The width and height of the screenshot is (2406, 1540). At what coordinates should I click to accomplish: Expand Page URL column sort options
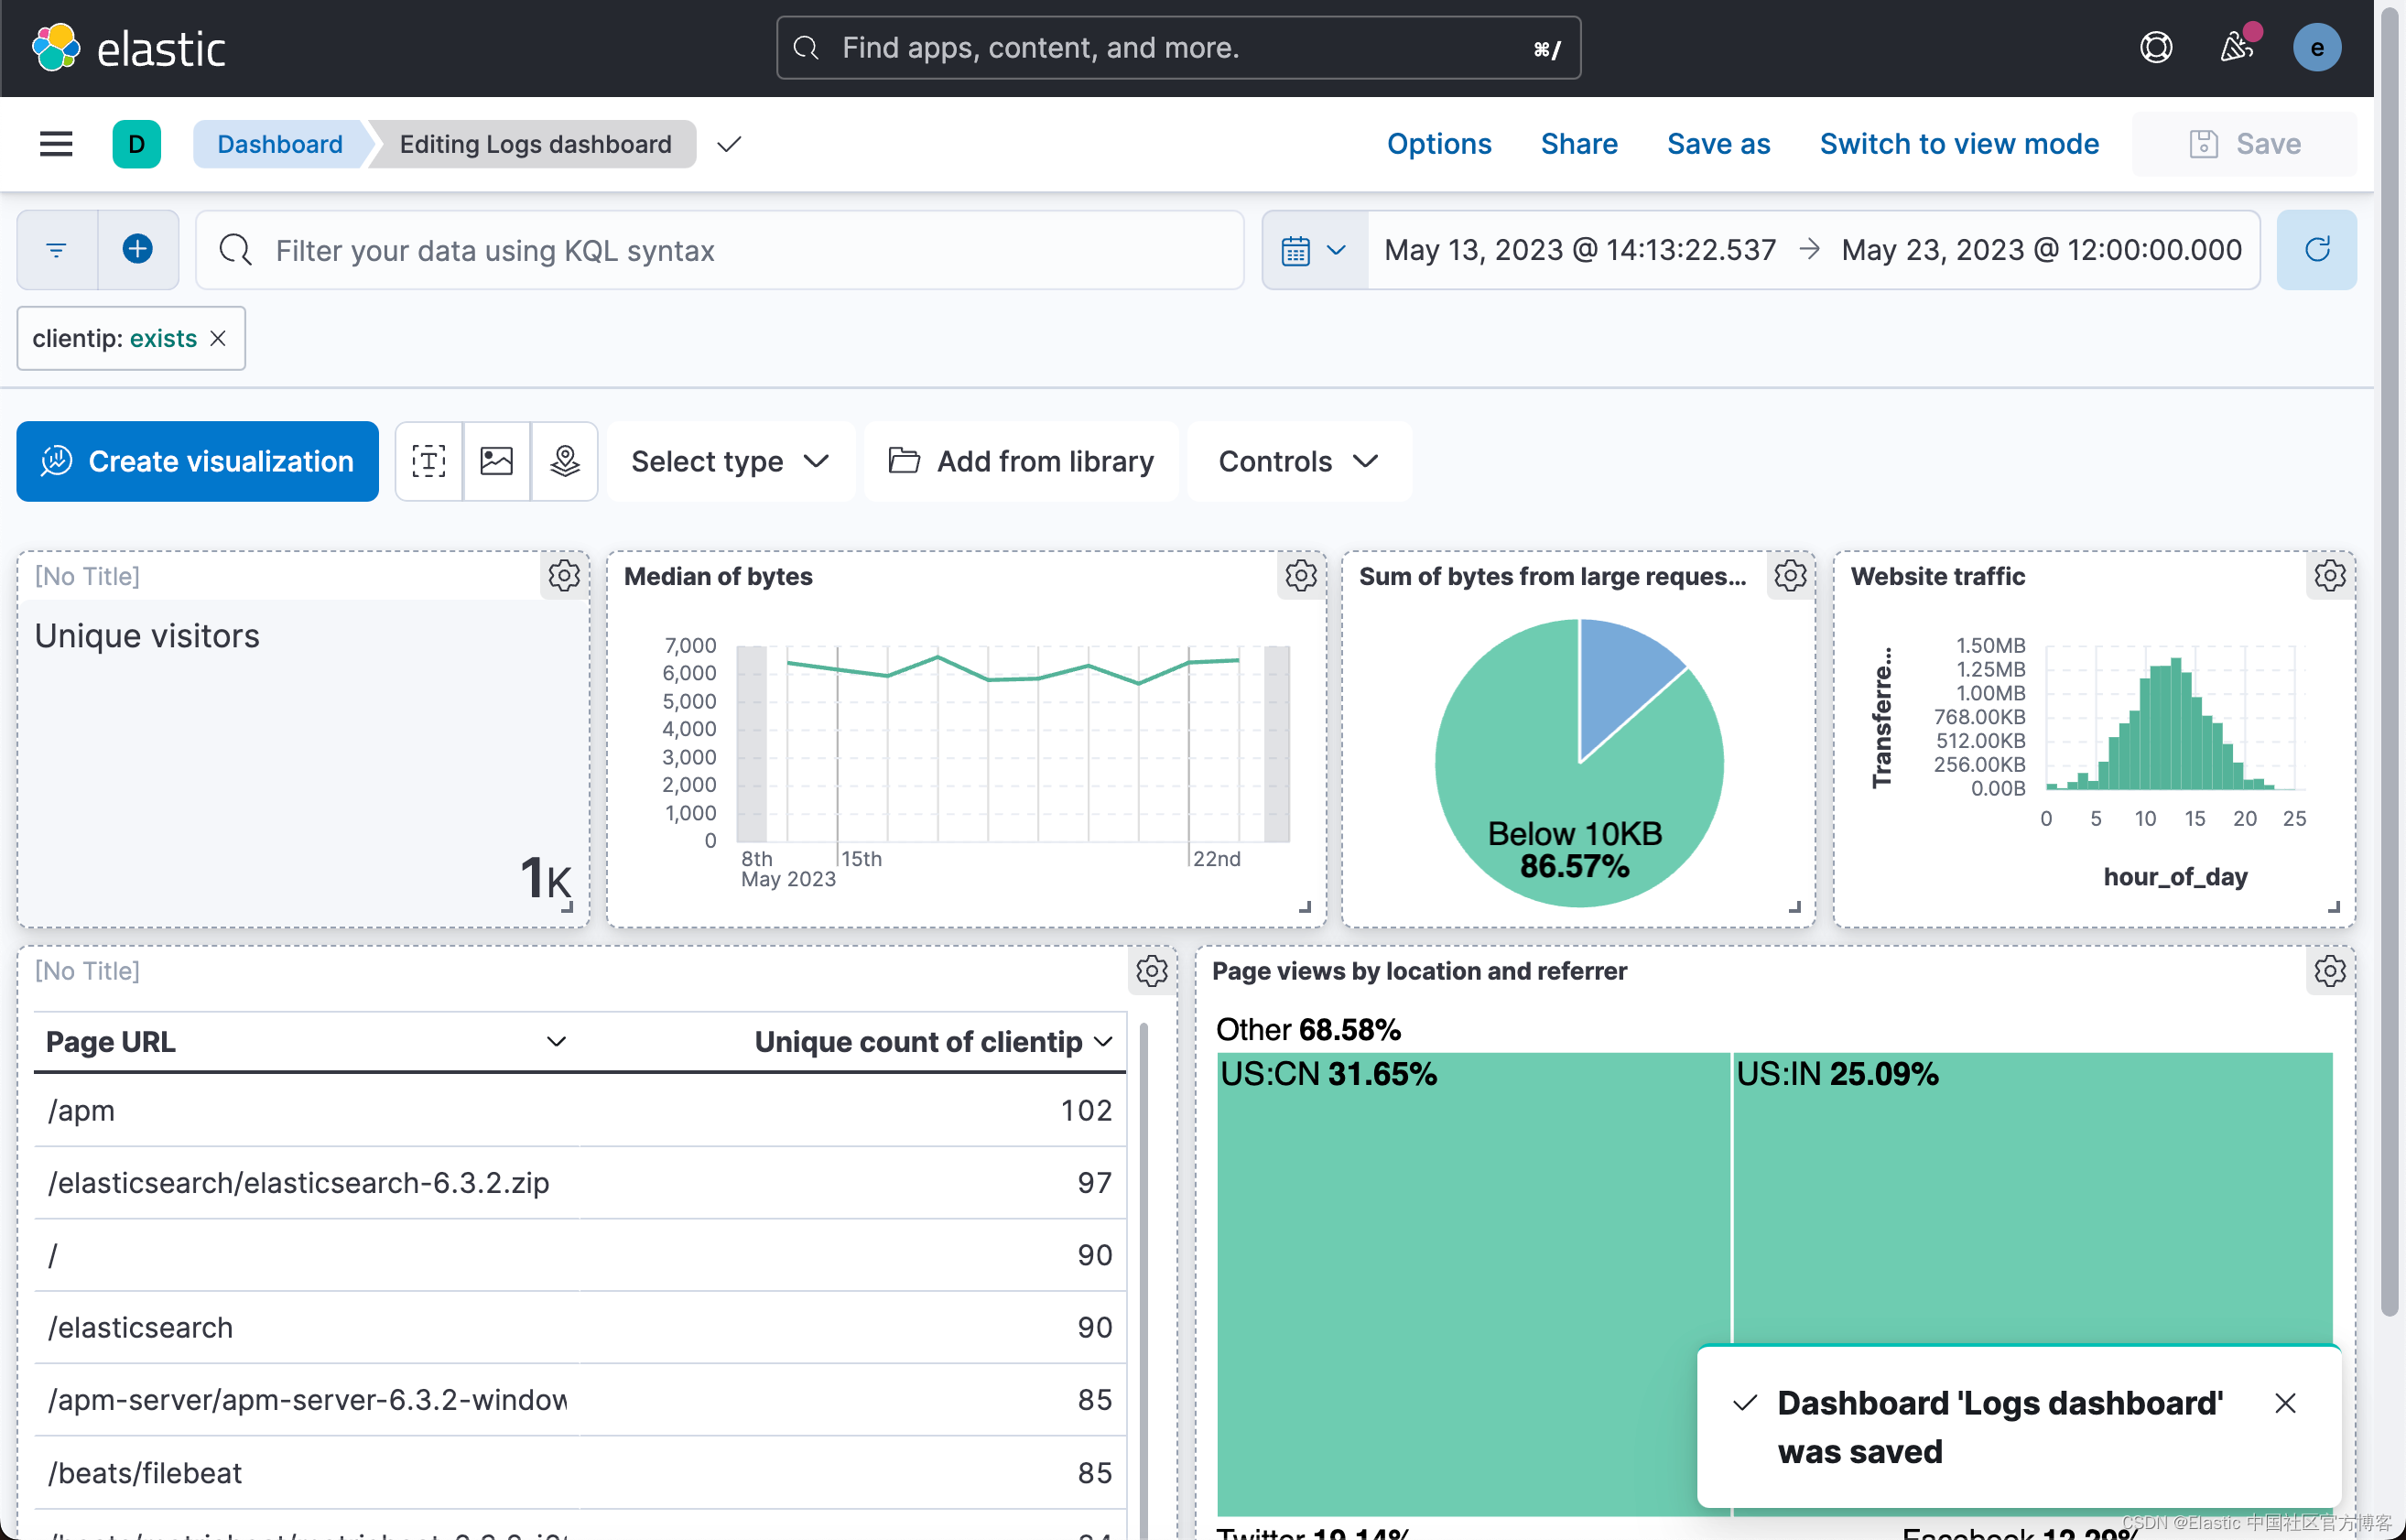[x=558, y=1042]
